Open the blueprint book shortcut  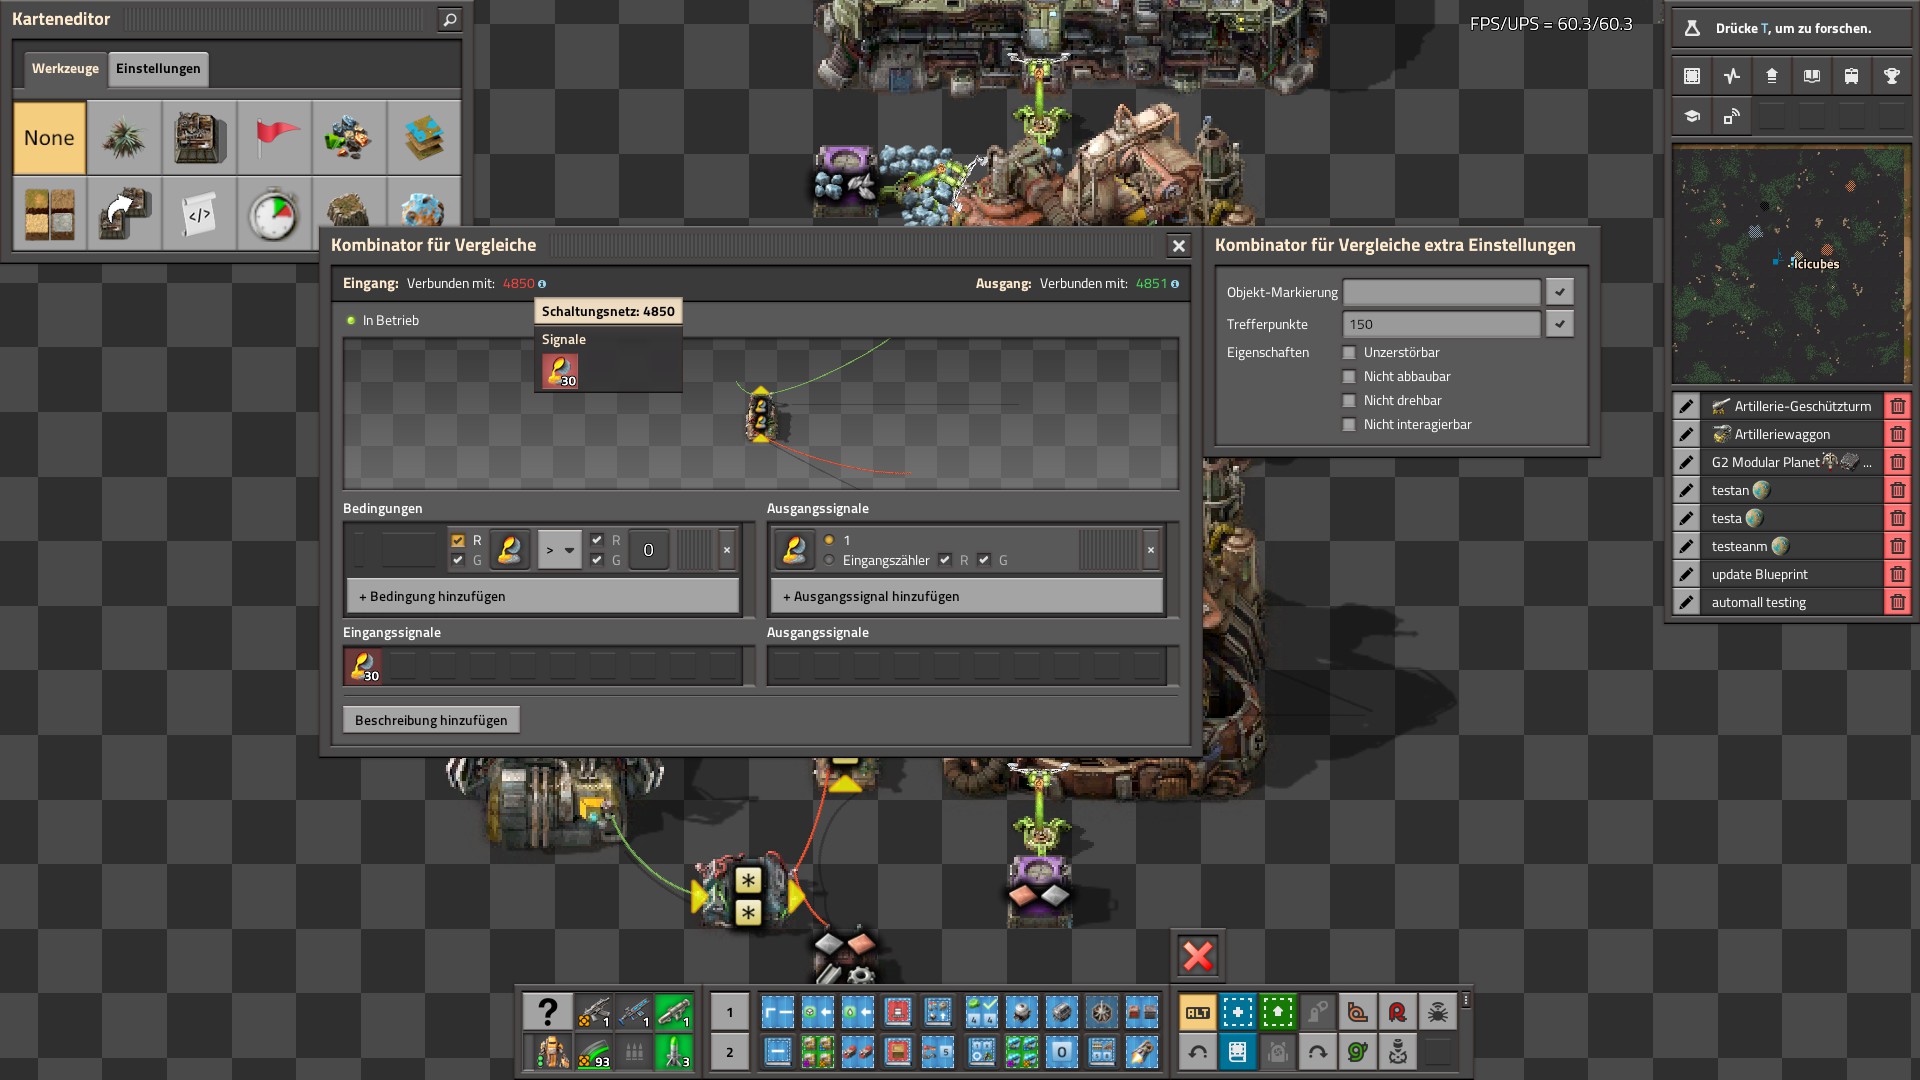1238,1052
